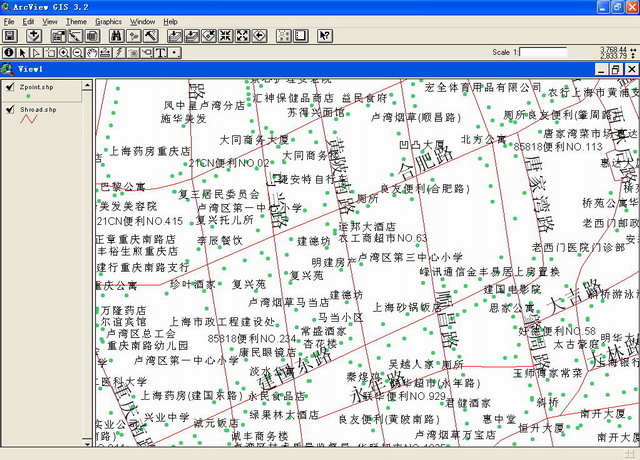The image size is (640, 460).
Task: Uncheck the Shroad.shp theme checkbox
Action: 10,109
